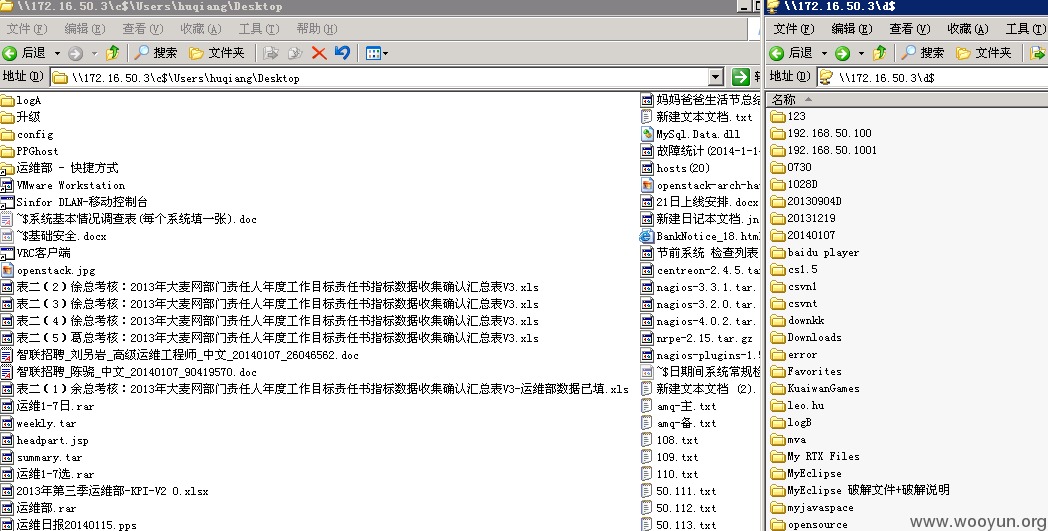Select 2013年第三季运维部-KPI-V2 0.xlsx file

105,491
